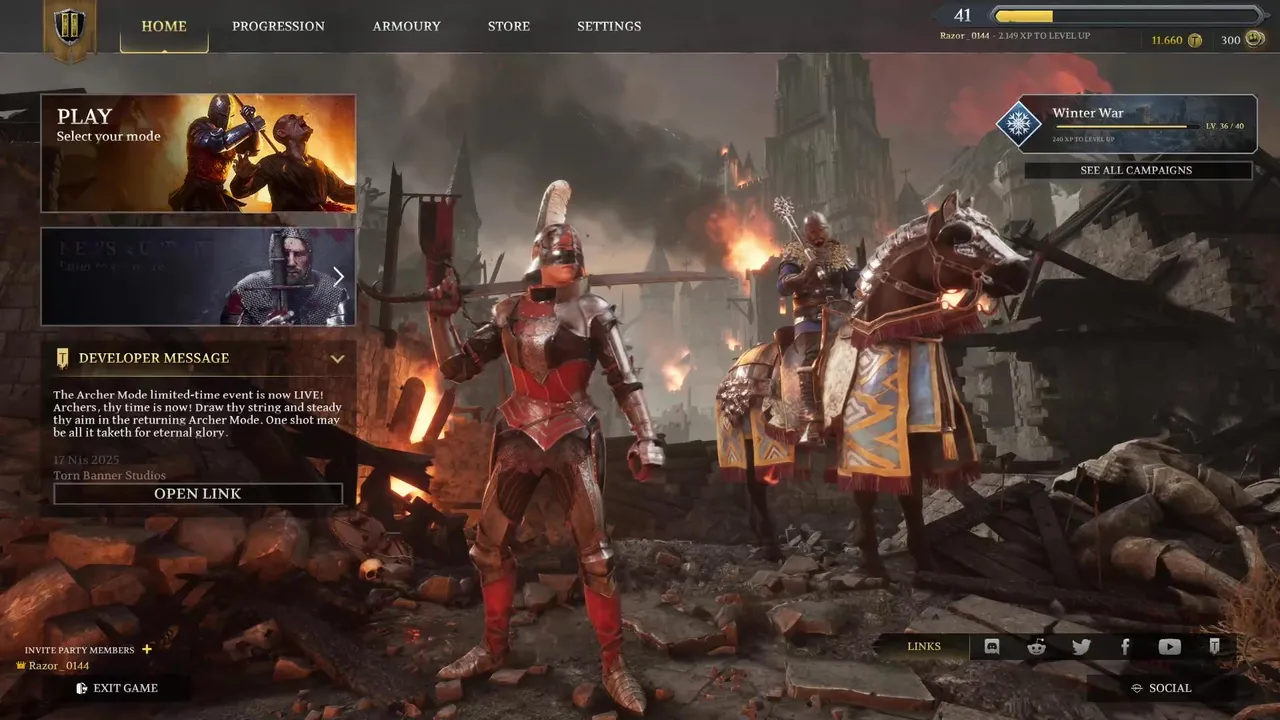Click the exit door icon

(82, 688)
